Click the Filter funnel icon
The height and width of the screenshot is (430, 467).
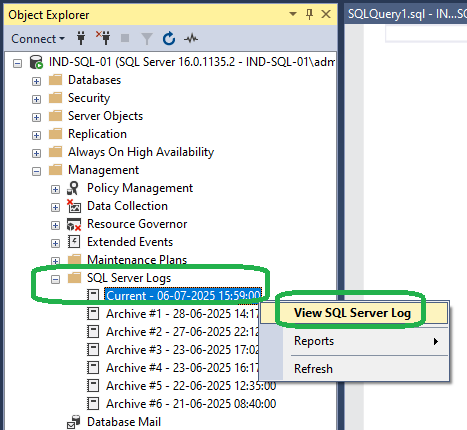tap(147, 39)
